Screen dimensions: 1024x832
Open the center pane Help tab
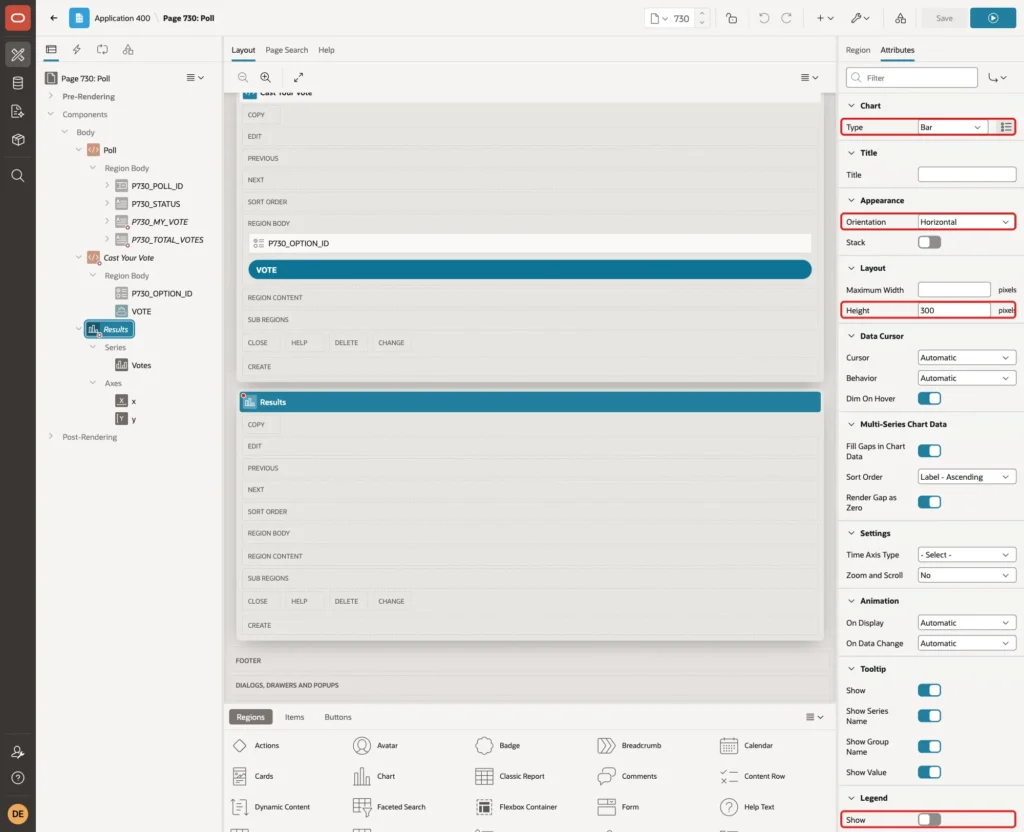tap(326, 50)
